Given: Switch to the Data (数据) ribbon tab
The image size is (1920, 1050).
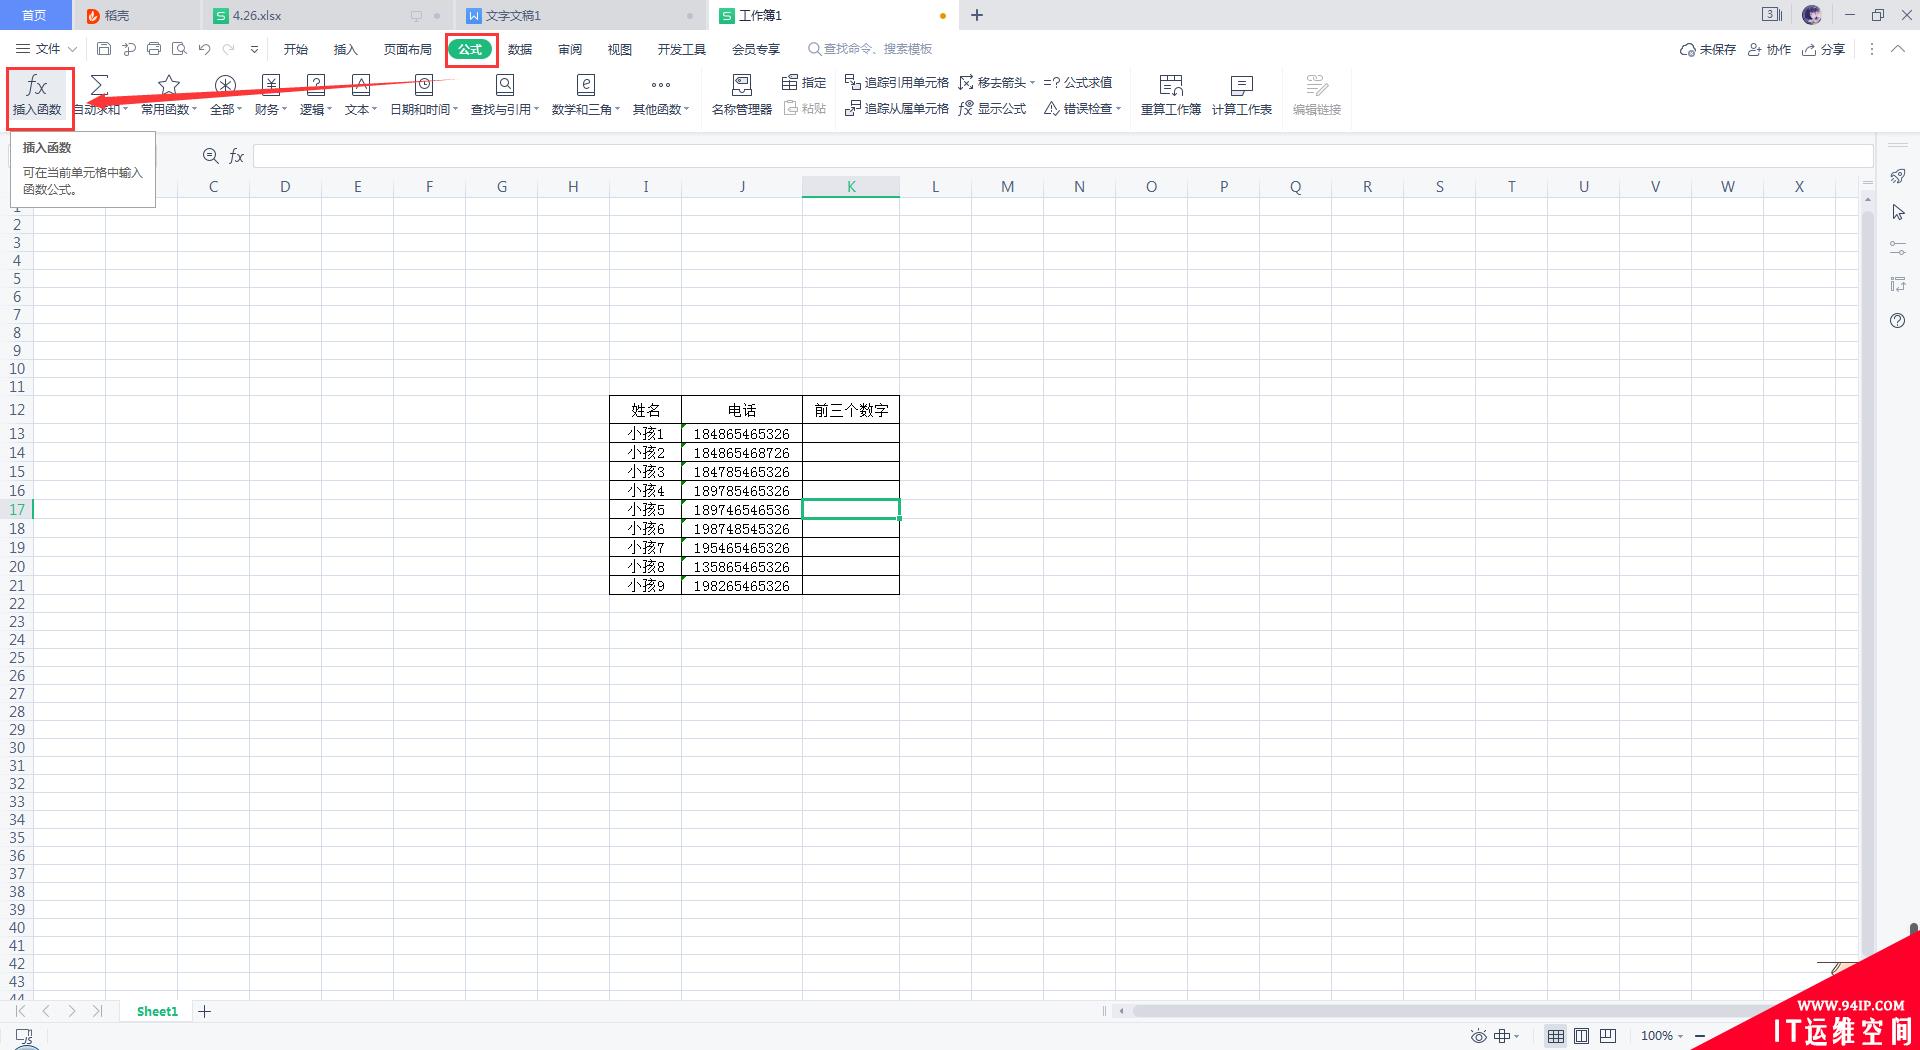Looking at the screenshot, I should tap(520, 49).
